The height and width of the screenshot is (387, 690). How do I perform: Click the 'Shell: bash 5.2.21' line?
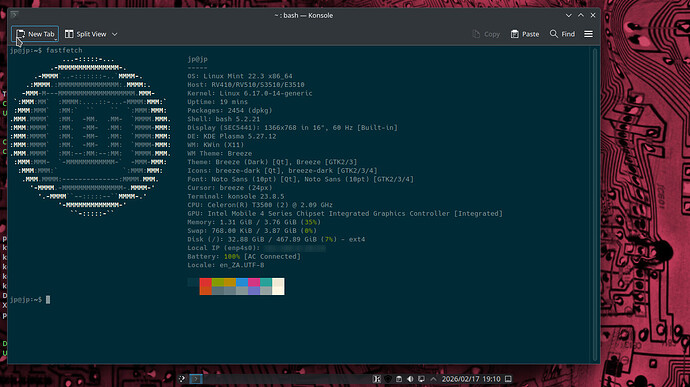coord(224,119)
